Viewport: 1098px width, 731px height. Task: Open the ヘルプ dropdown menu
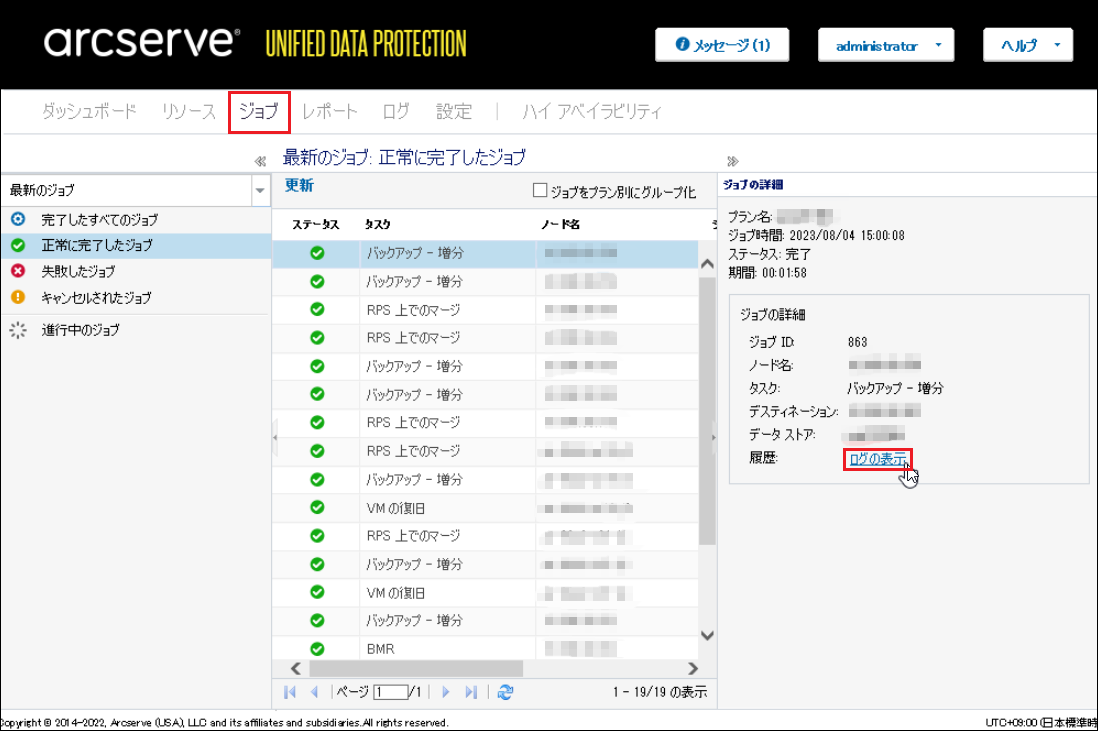pos(1027,46)
